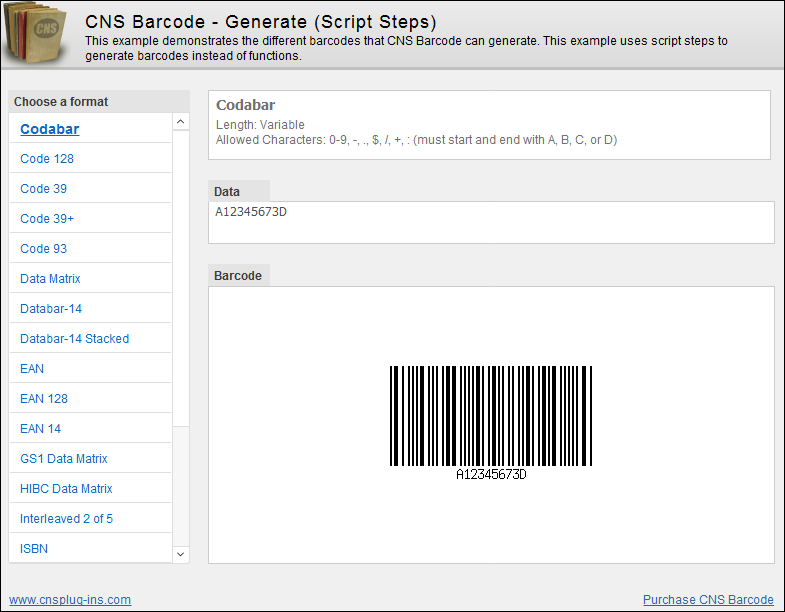This screenshot has height=612, width=785.
Task: Click the CNS books logo icon
Action: tap(36, 34)
